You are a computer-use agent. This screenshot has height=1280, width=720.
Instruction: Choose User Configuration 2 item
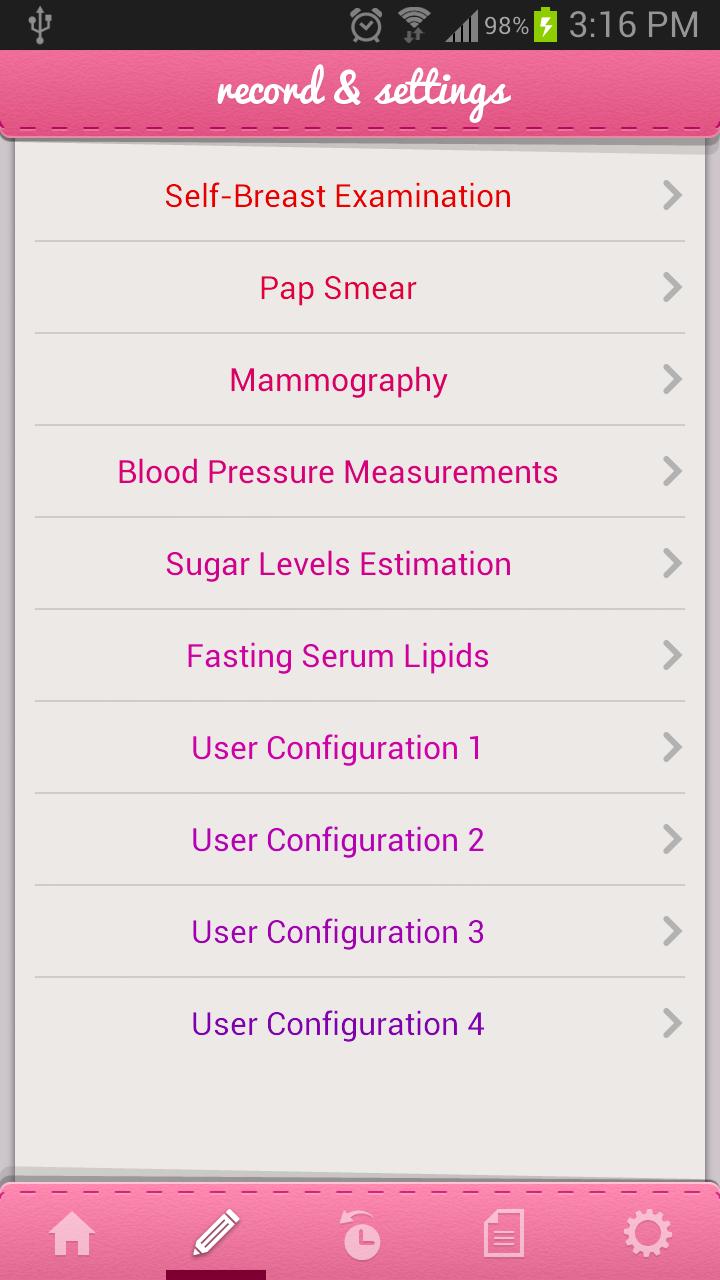(338, 840)
